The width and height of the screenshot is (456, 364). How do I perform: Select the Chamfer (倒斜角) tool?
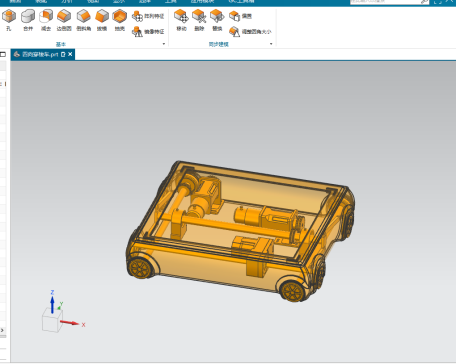pyautogui.click(x=84, y=20)
